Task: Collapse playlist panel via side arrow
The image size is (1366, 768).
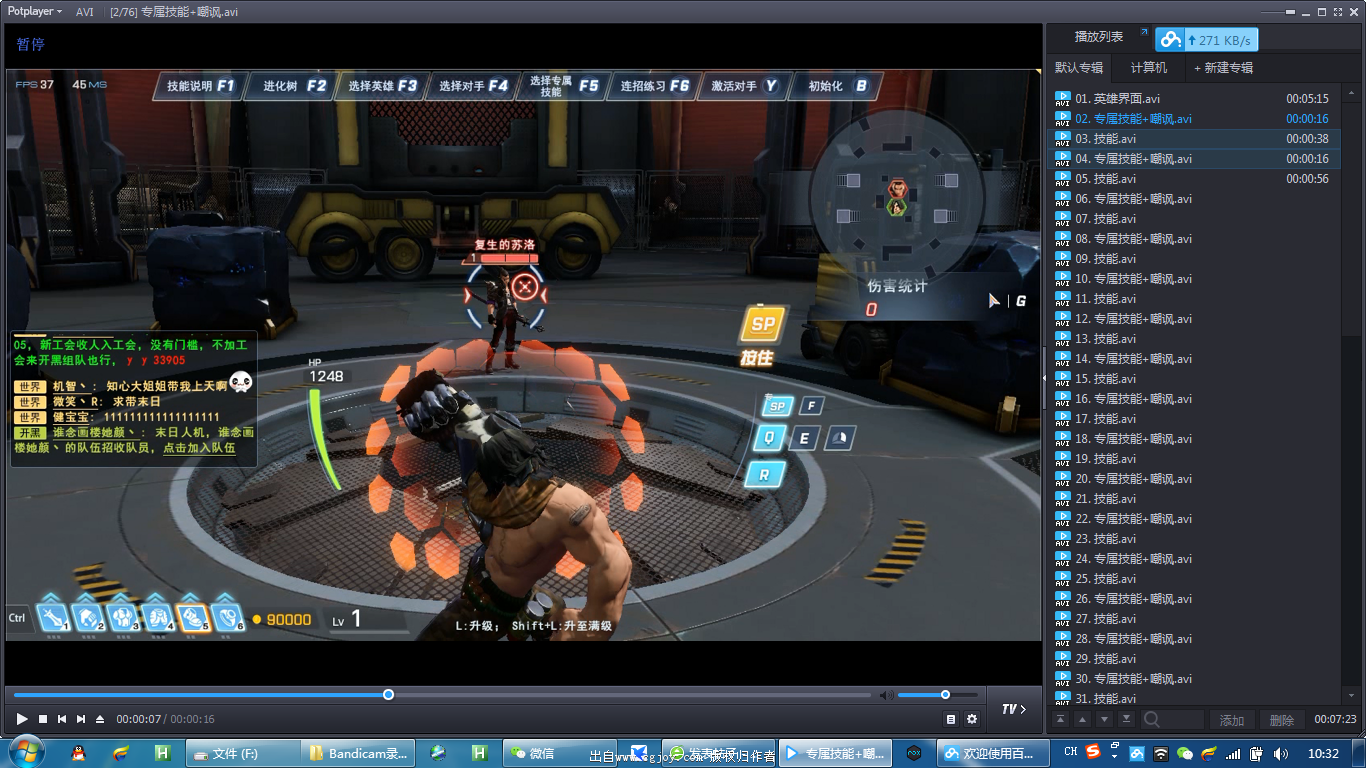Action: click(1044, 379)
